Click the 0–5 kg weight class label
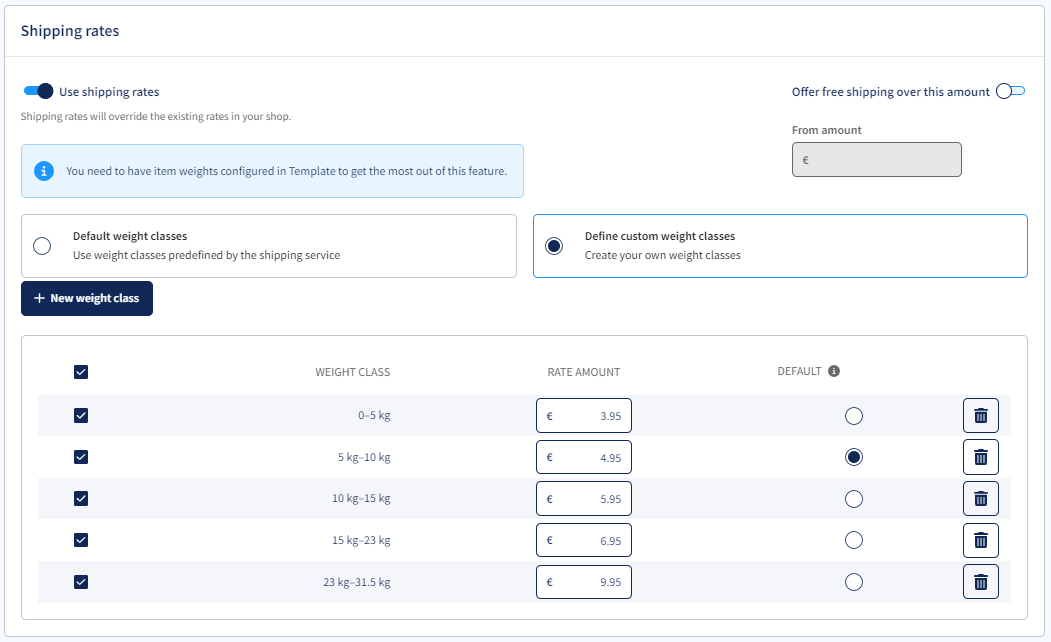1051x642 pixels. (374, 415)
